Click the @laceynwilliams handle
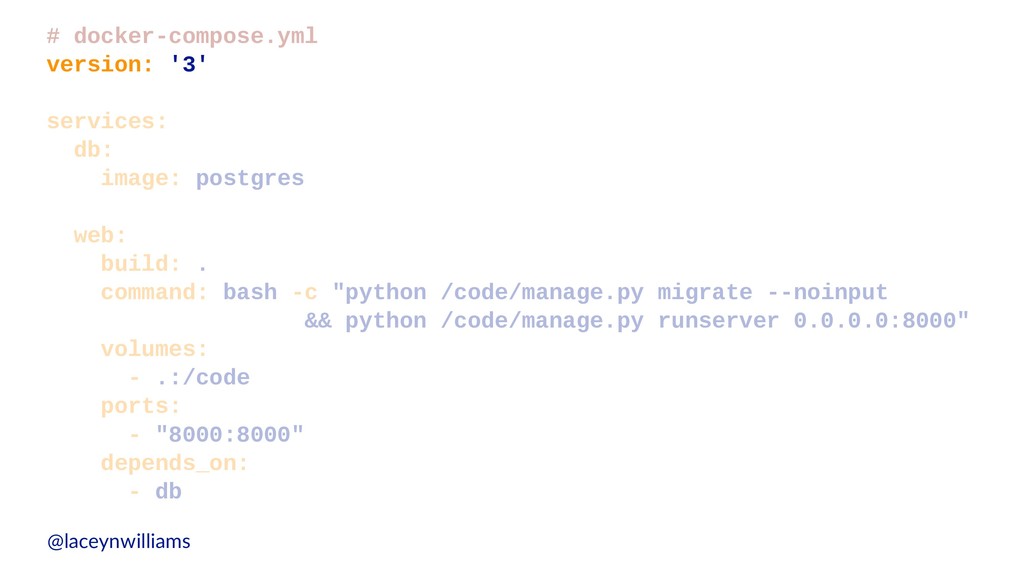1024x576 pixels. (119, 541)
